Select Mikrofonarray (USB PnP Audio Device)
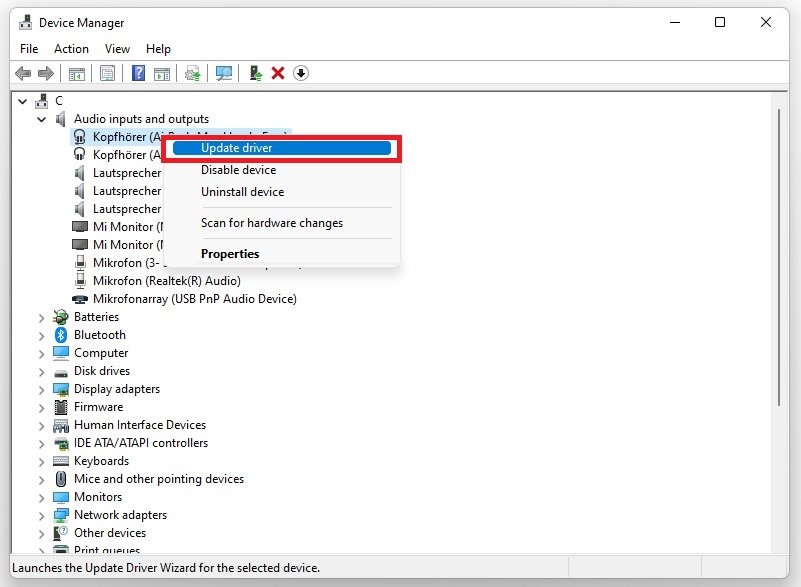This screenshot has height=587, width=801. click(x=194, y=299)
